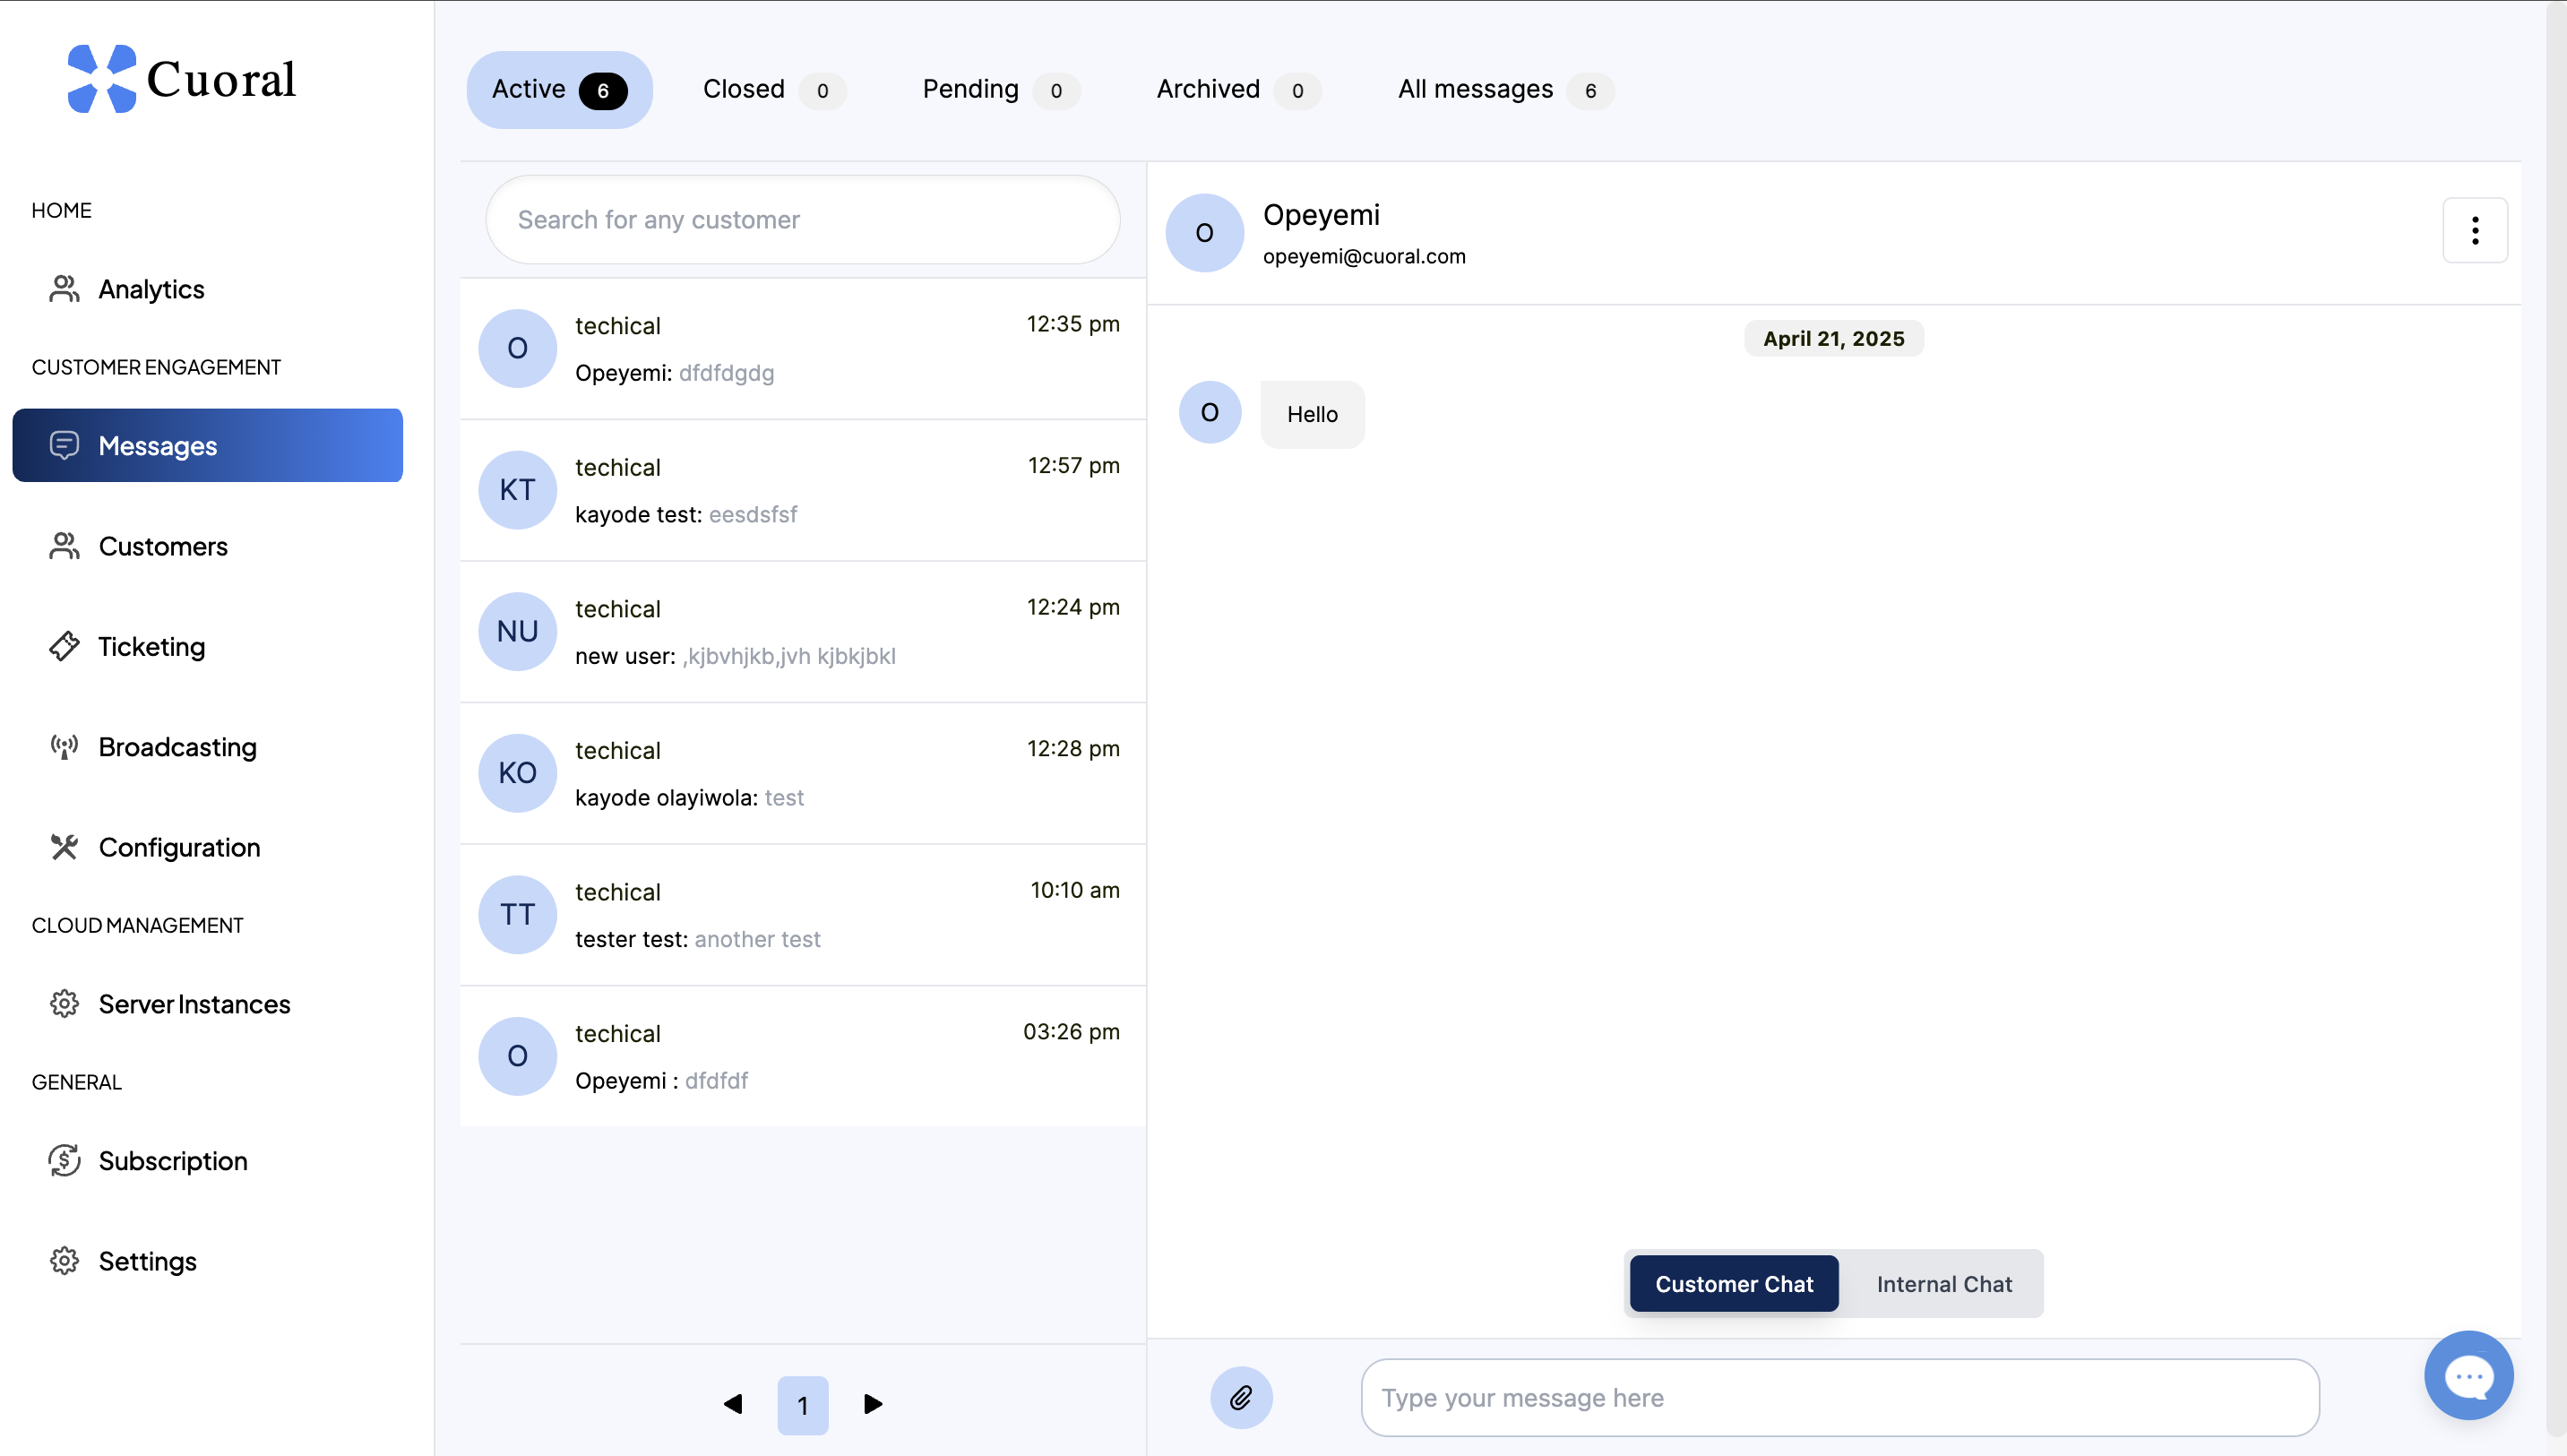Switch to Internal Chat mode
Viewport: 2567px width, 1456px height.
coord(1943,1284)
